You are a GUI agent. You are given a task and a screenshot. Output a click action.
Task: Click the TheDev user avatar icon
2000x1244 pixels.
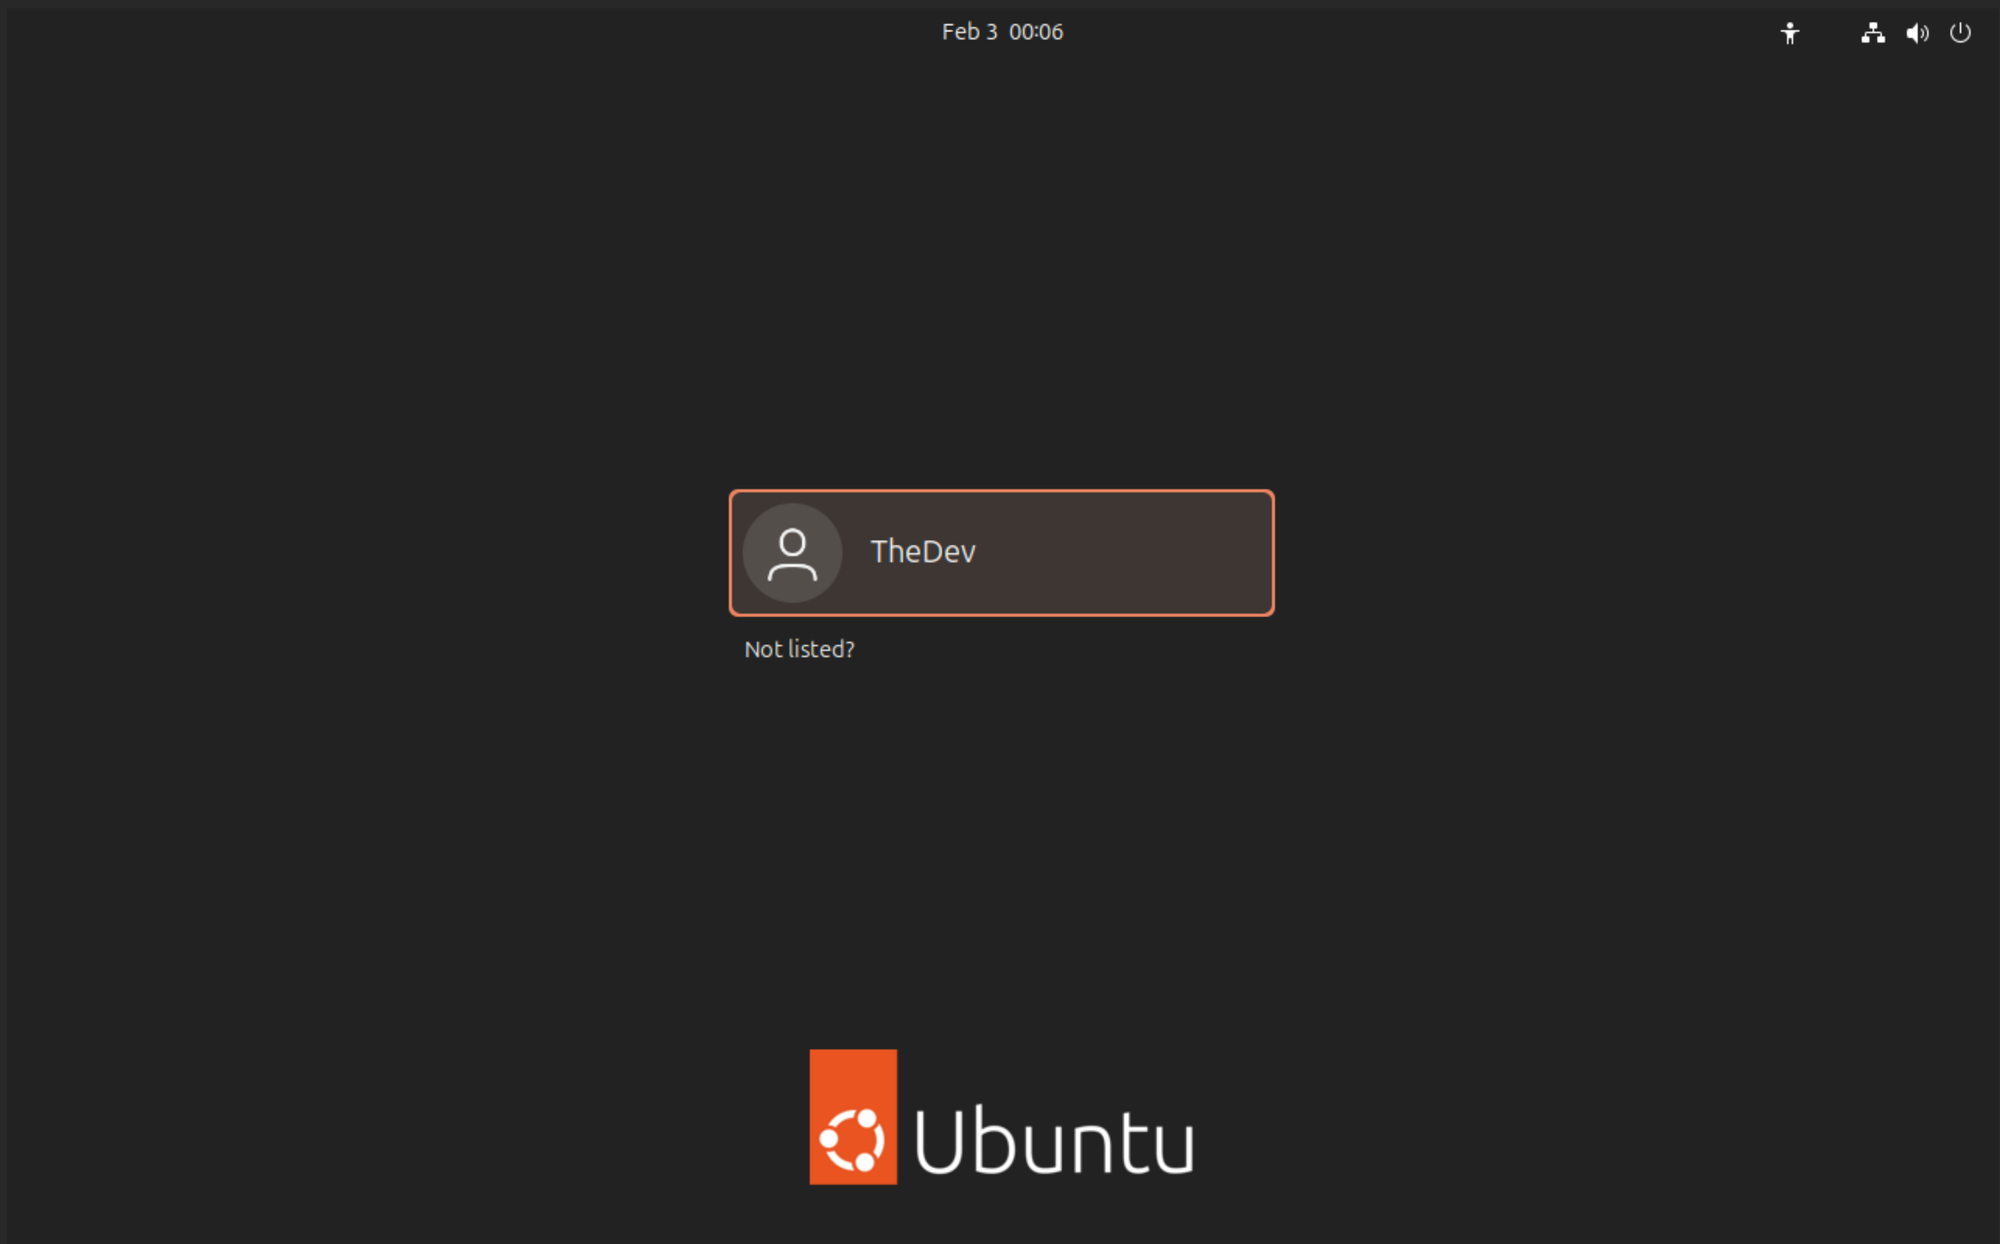792,553
